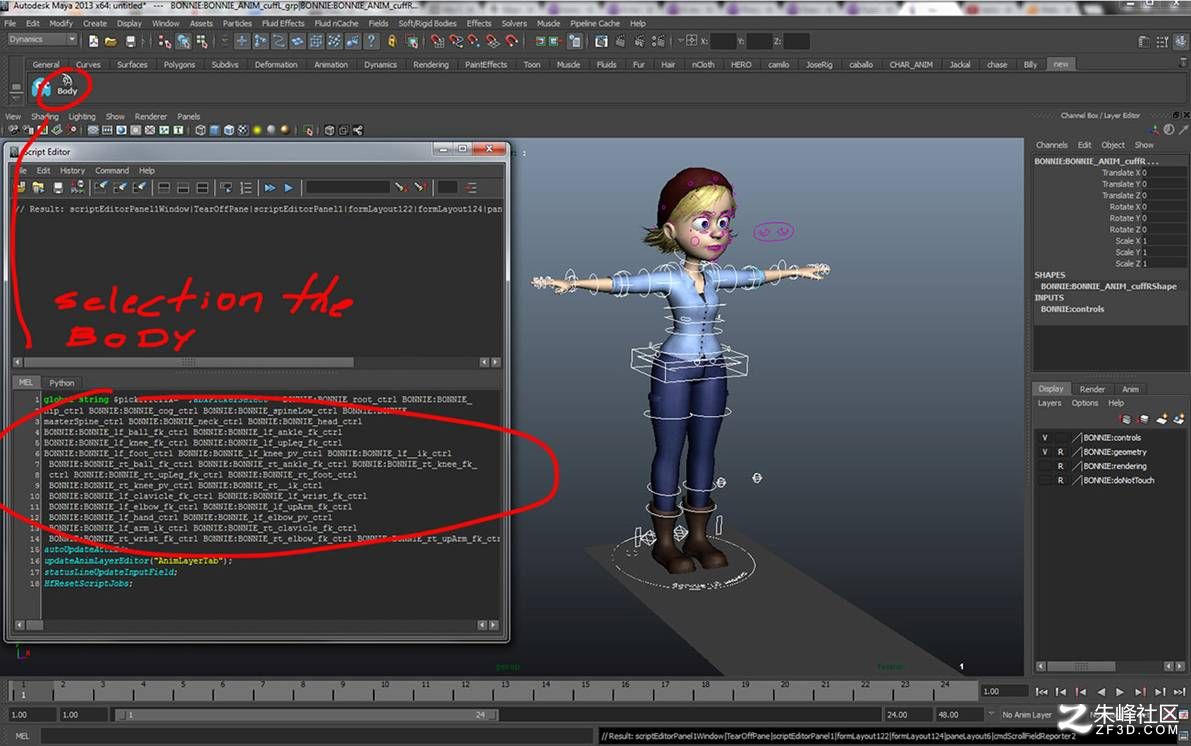
Task: Toggle visibility of BONNIE:rendering layer
Action: pyautogui.click(x=1045, y=466)
